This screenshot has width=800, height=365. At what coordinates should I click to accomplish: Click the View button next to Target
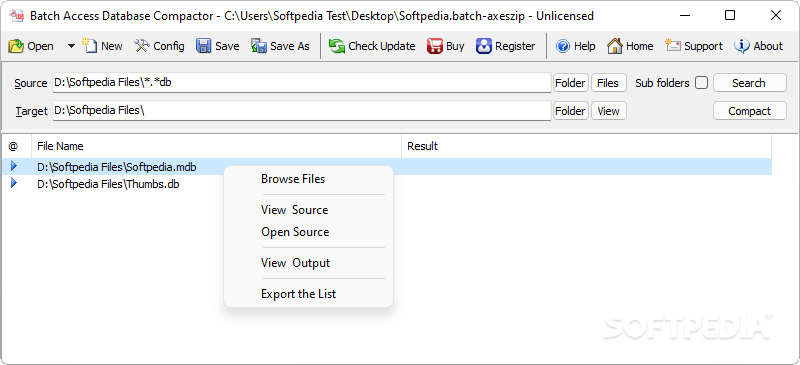[x=608, y=111]
